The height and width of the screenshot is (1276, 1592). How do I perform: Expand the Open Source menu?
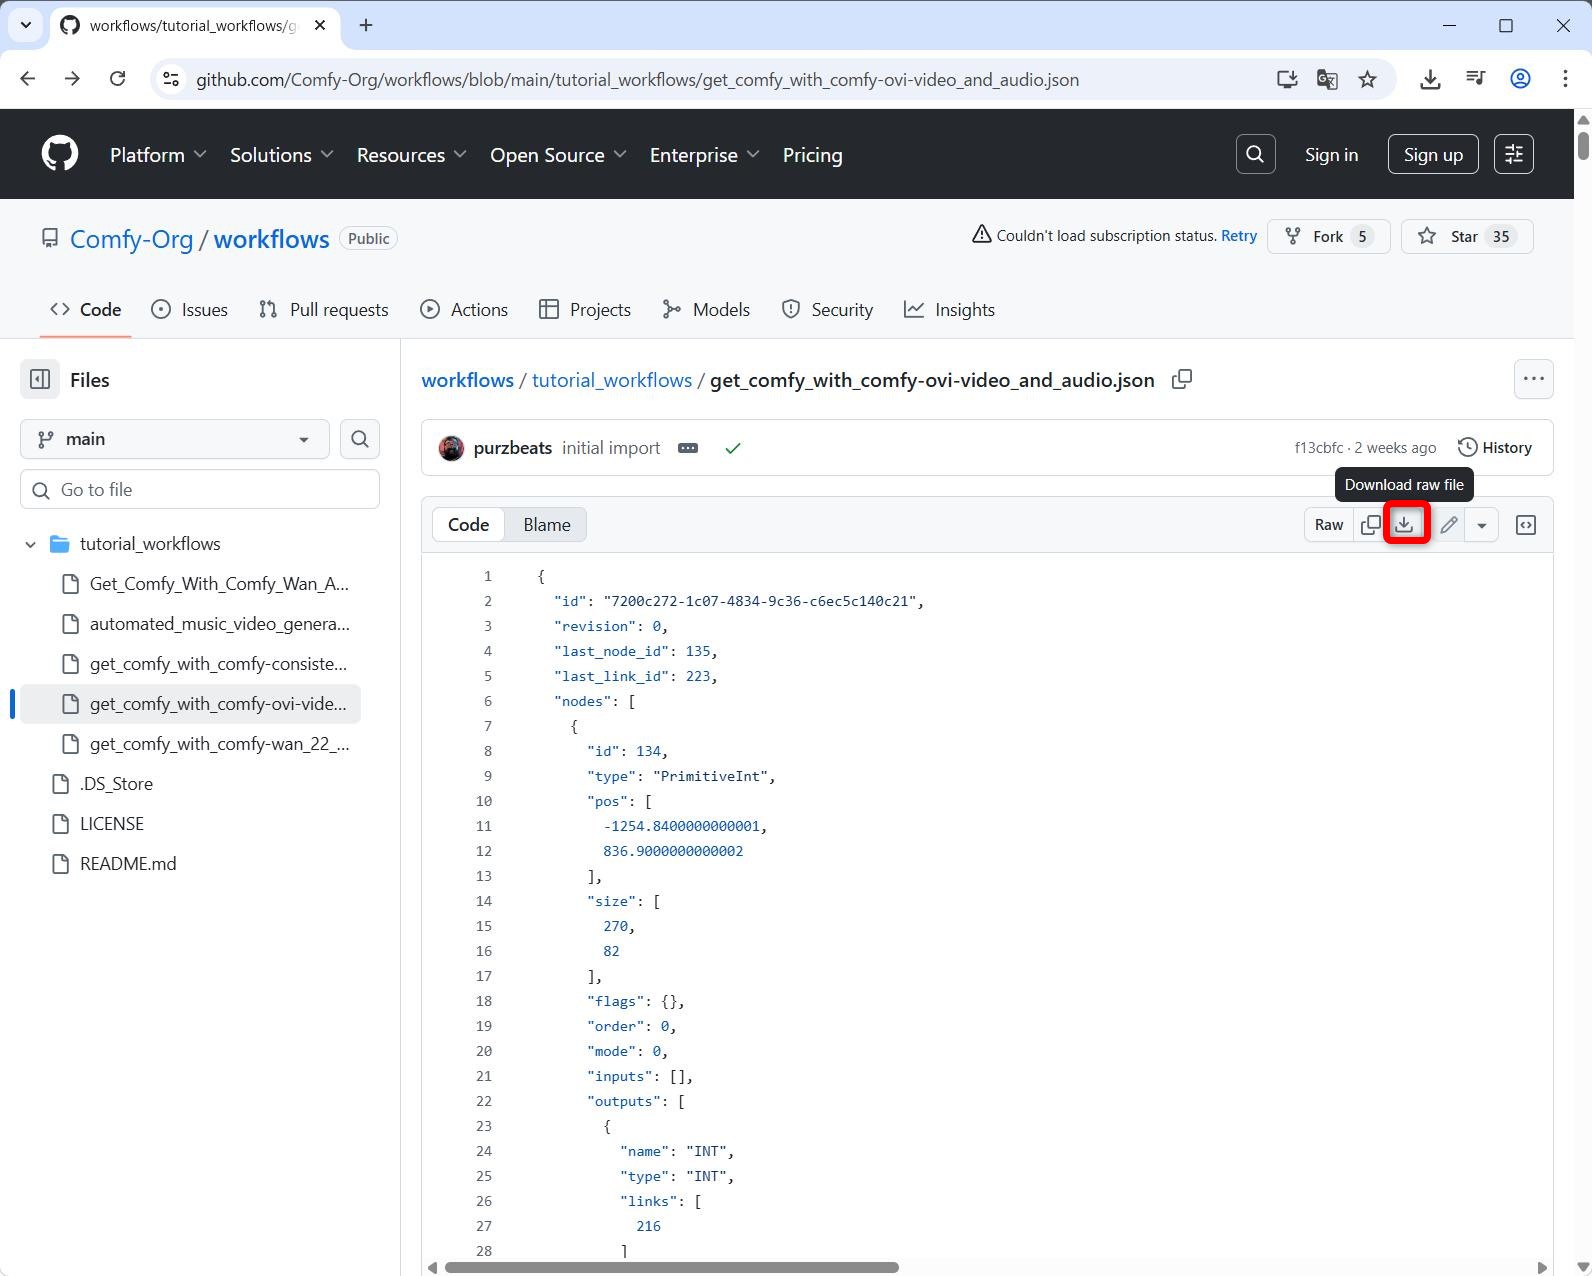[x=558, y=155]
